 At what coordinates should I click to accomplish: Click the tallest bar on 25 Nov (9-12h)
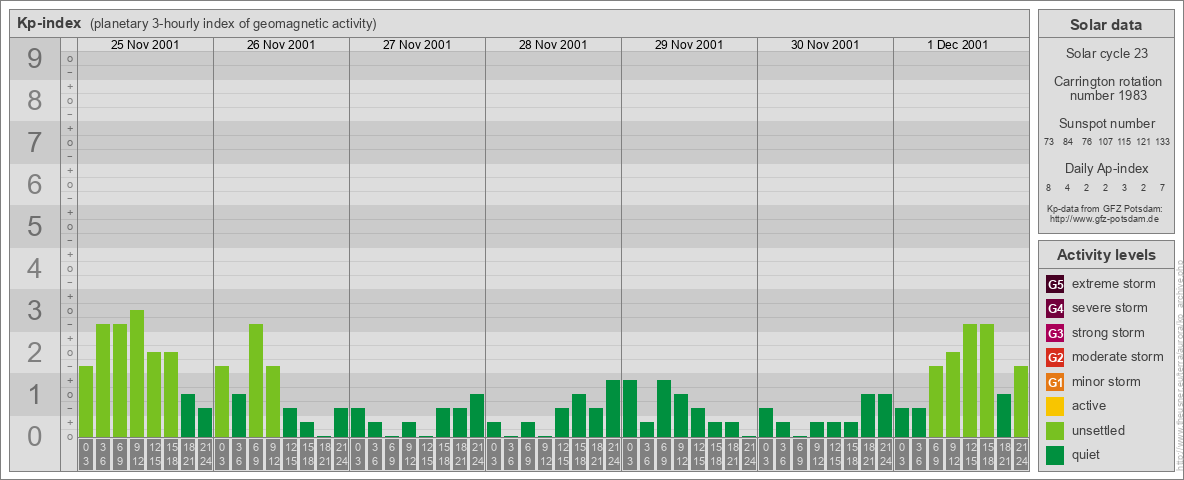[137, 374]
